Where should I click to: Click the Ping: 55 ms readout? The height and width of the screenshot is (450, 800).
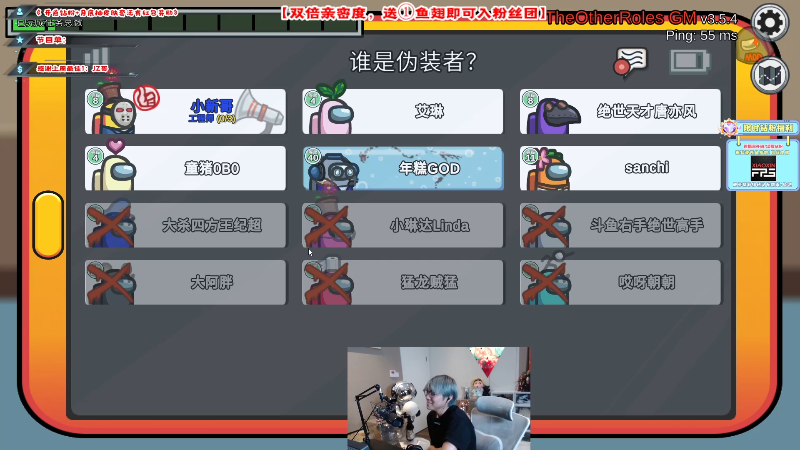pyautogui.click(x=702, y=35)
